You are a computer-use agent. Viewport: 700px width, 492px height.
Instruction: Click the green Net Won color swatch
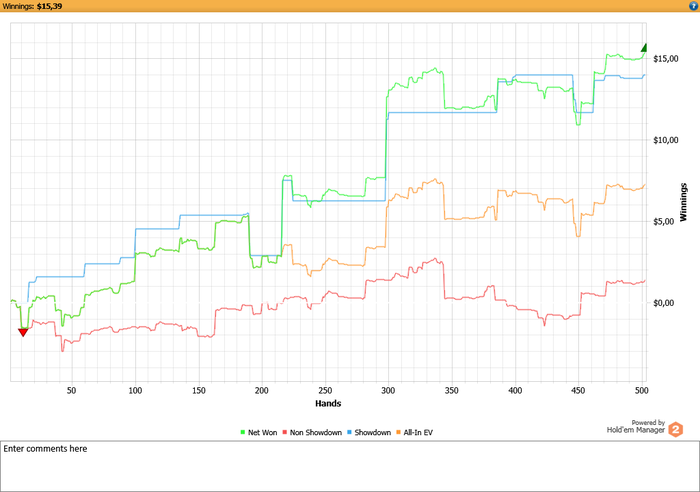243,432
